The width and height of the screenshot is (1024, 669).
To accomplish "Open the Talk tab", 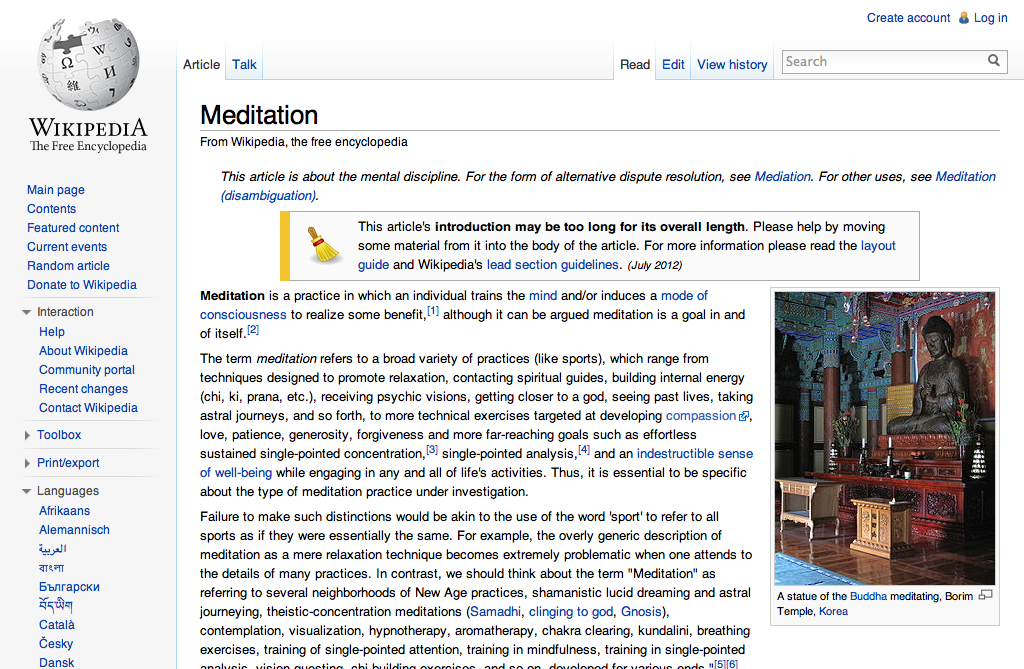I will tap(244, 65).
